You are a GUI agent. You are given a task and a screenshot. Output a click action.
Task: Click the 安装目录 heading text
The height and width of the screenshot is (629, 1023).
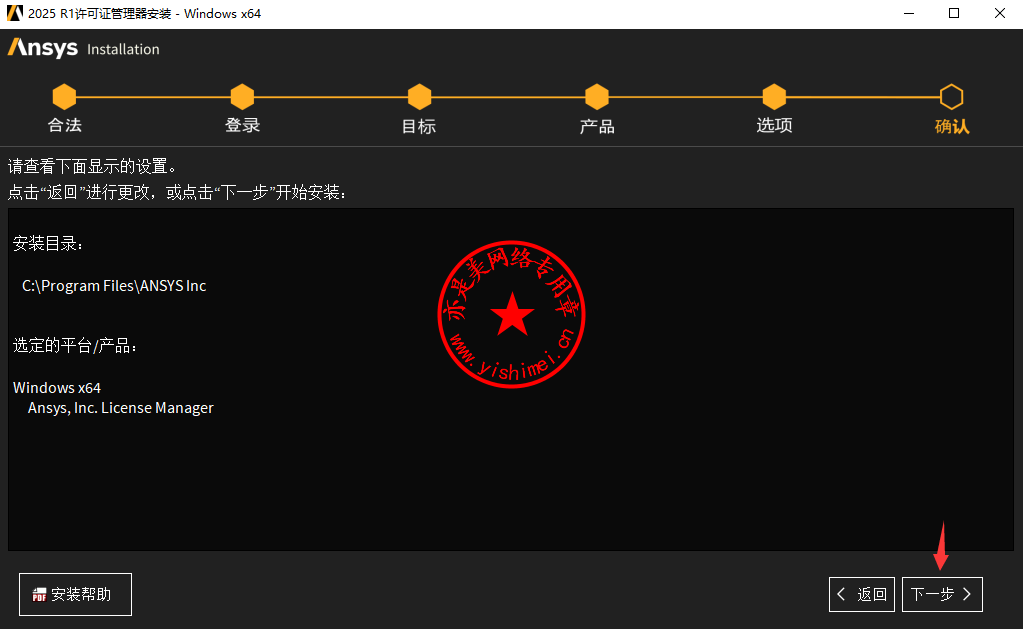coord(48,244)
